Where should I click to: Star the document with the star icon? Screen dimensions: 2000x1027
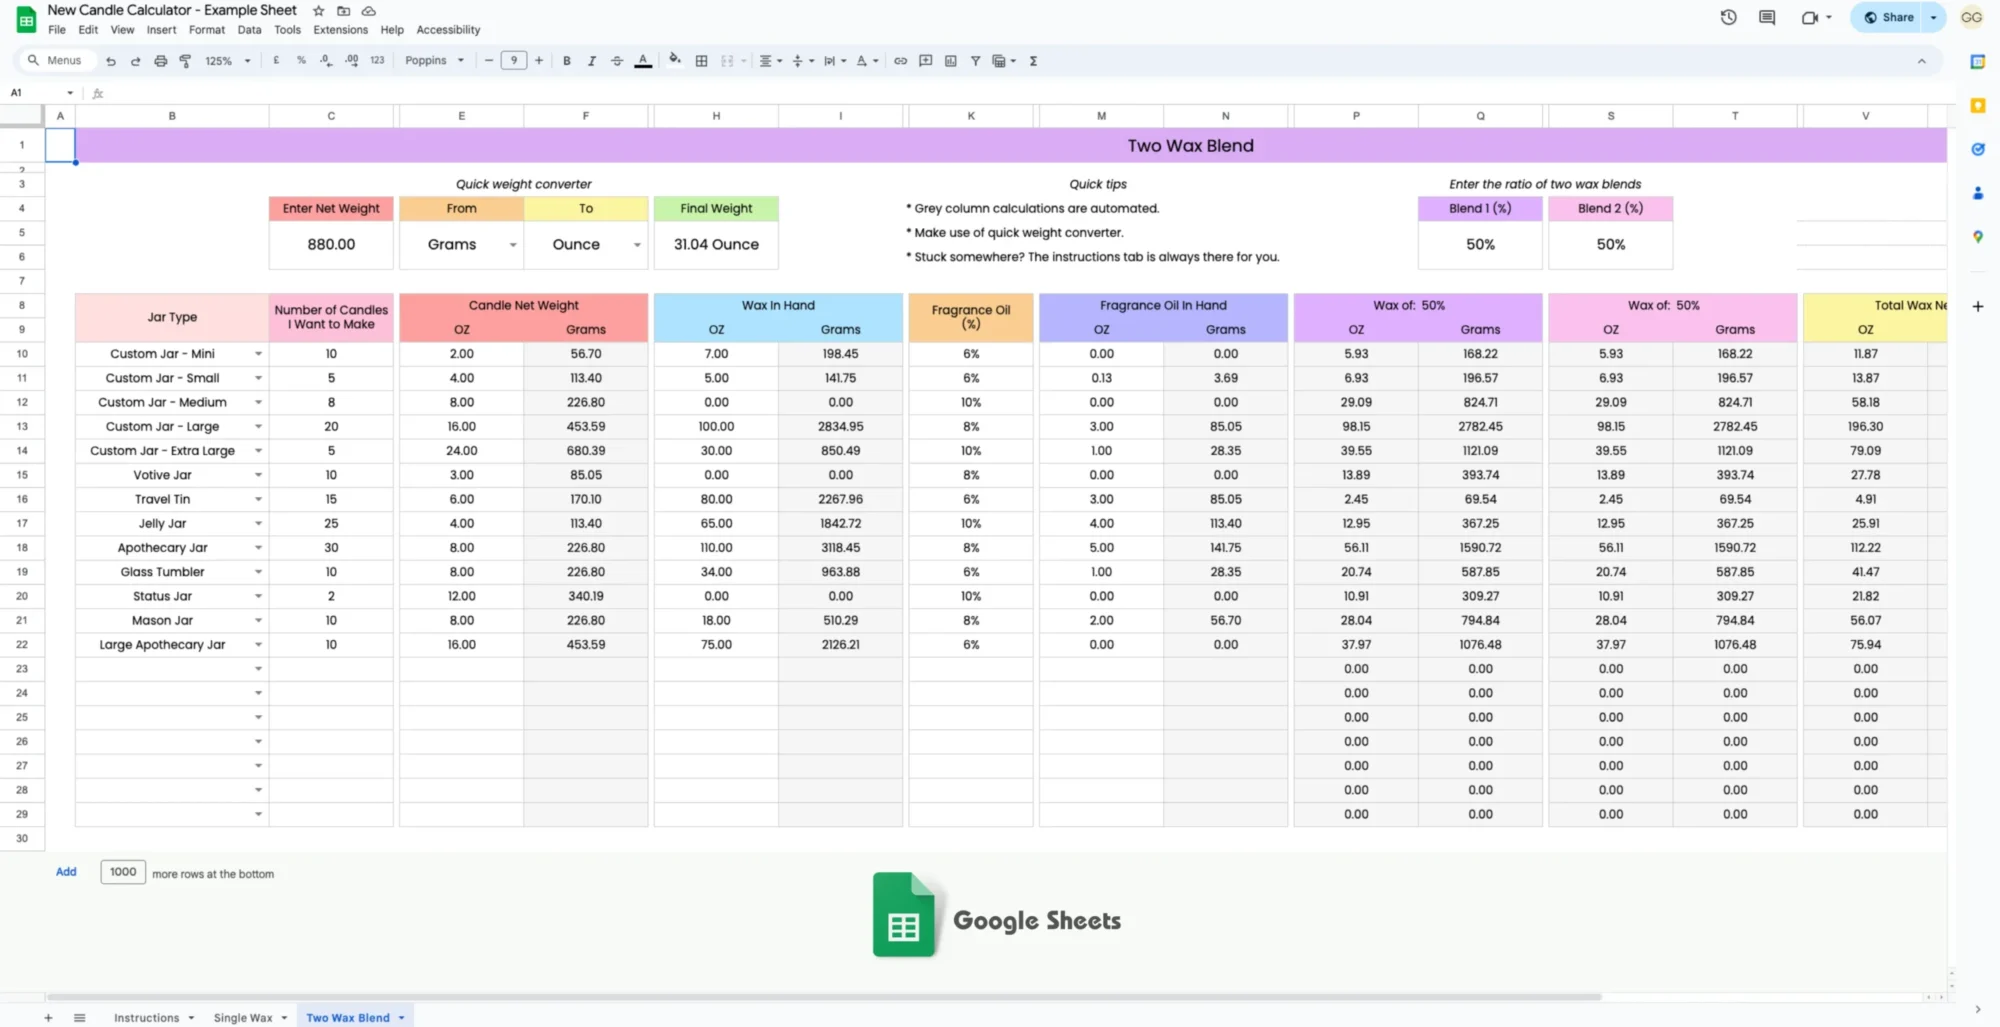coord(318,11)
